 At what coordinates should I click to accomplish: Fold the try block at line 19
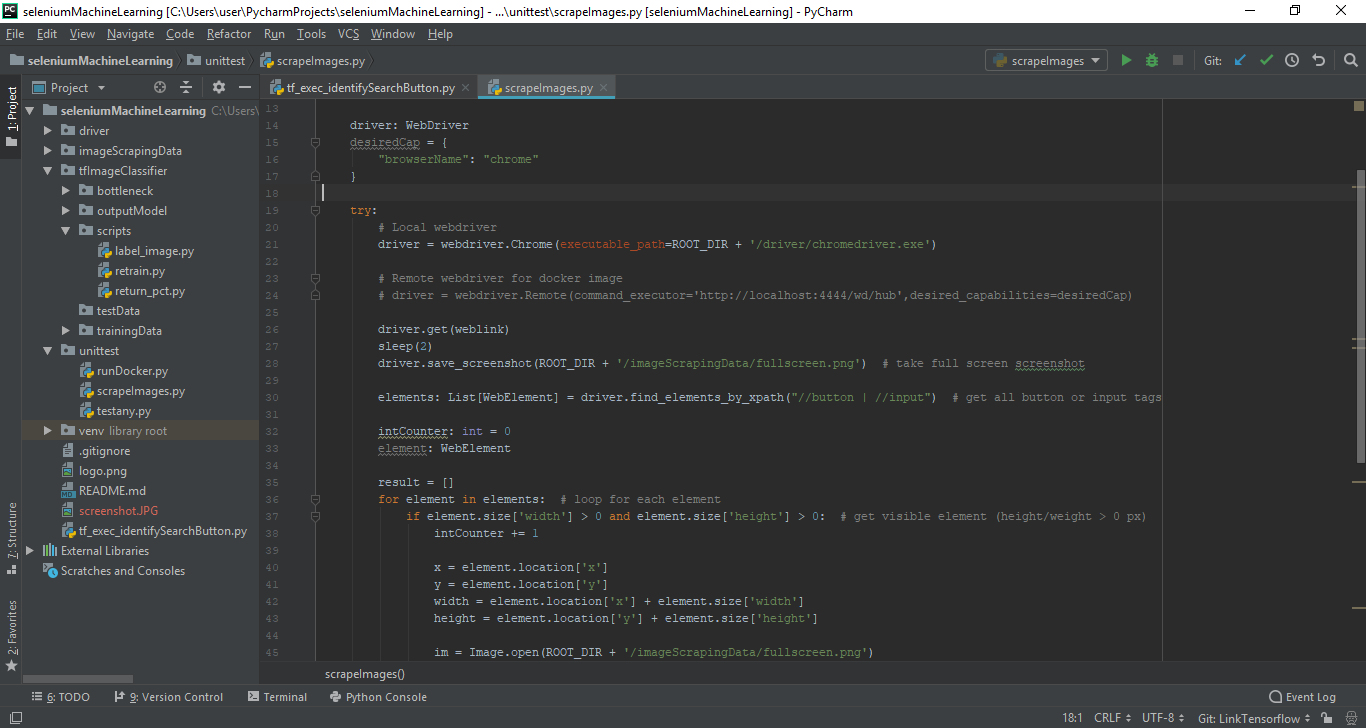[x=315, y=210]
